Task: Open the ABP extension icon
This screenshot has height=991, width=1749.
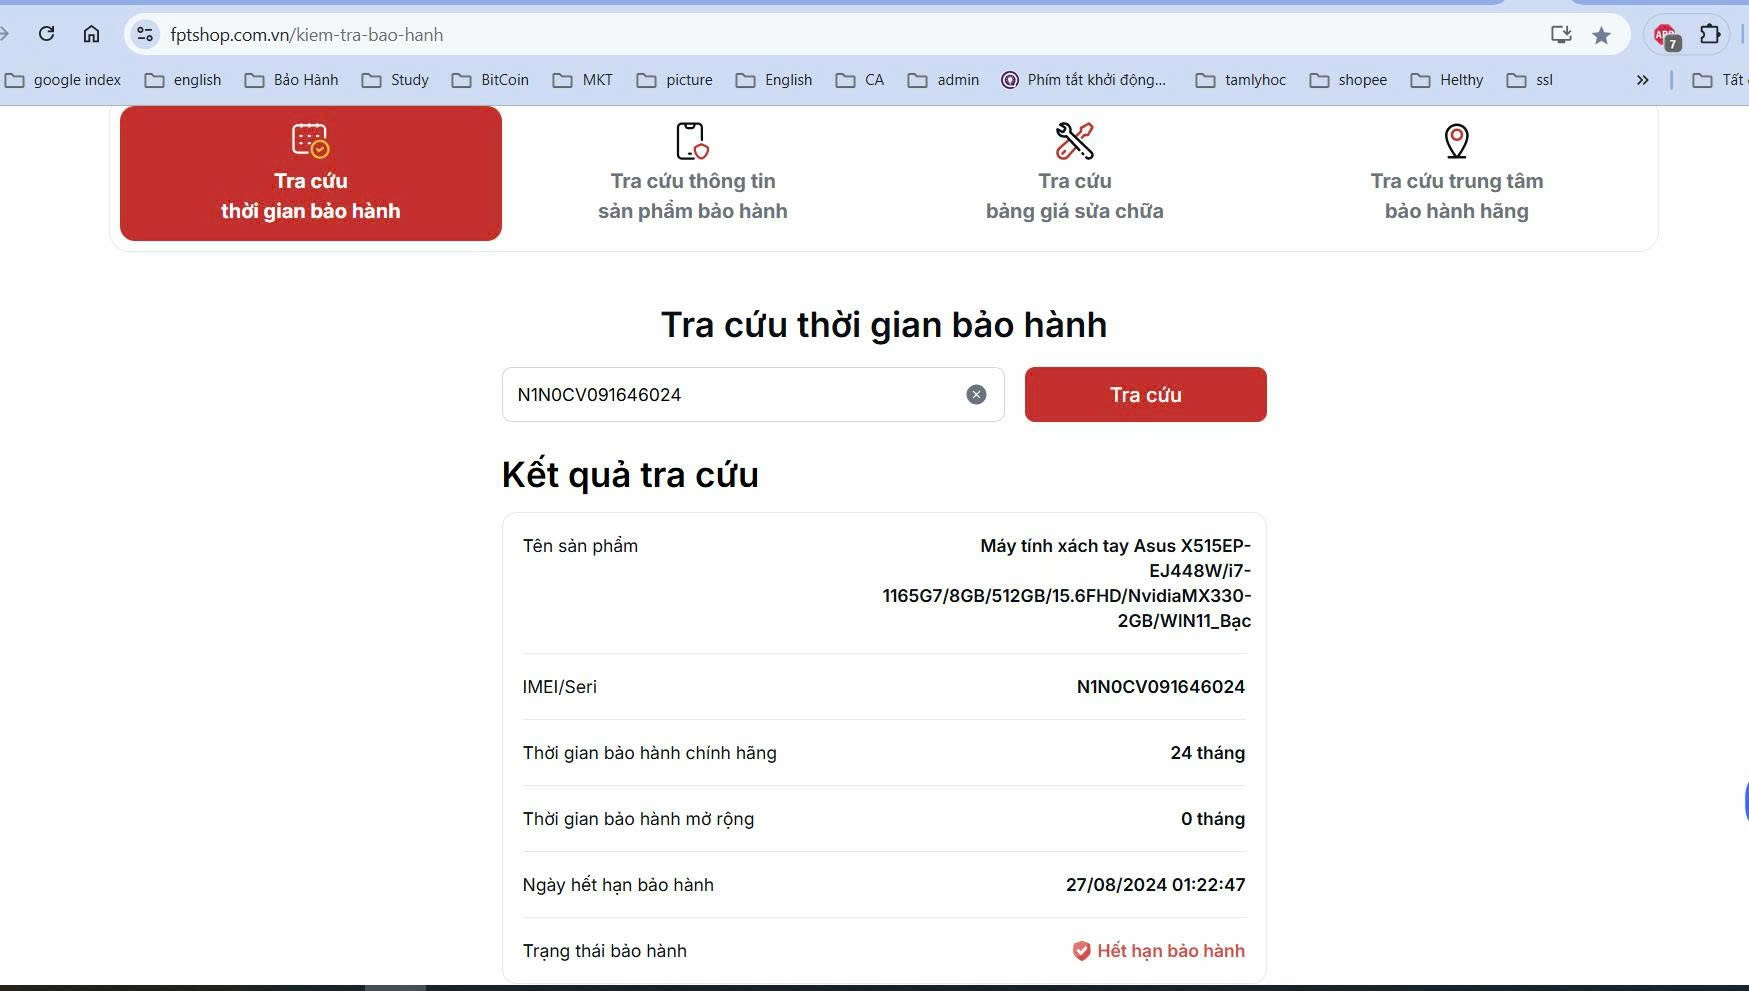Action: pos(1666,36)
